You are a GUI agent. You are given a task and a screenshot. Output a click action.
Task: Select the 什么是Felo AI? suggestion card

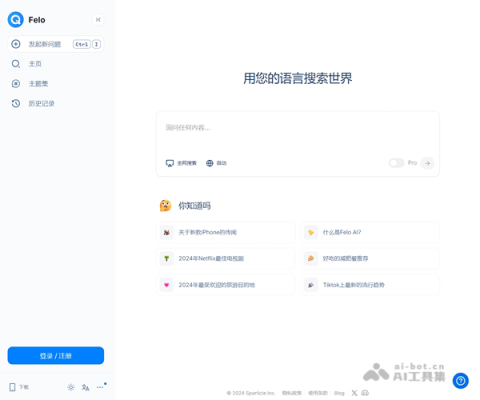(x=370, y=232)
